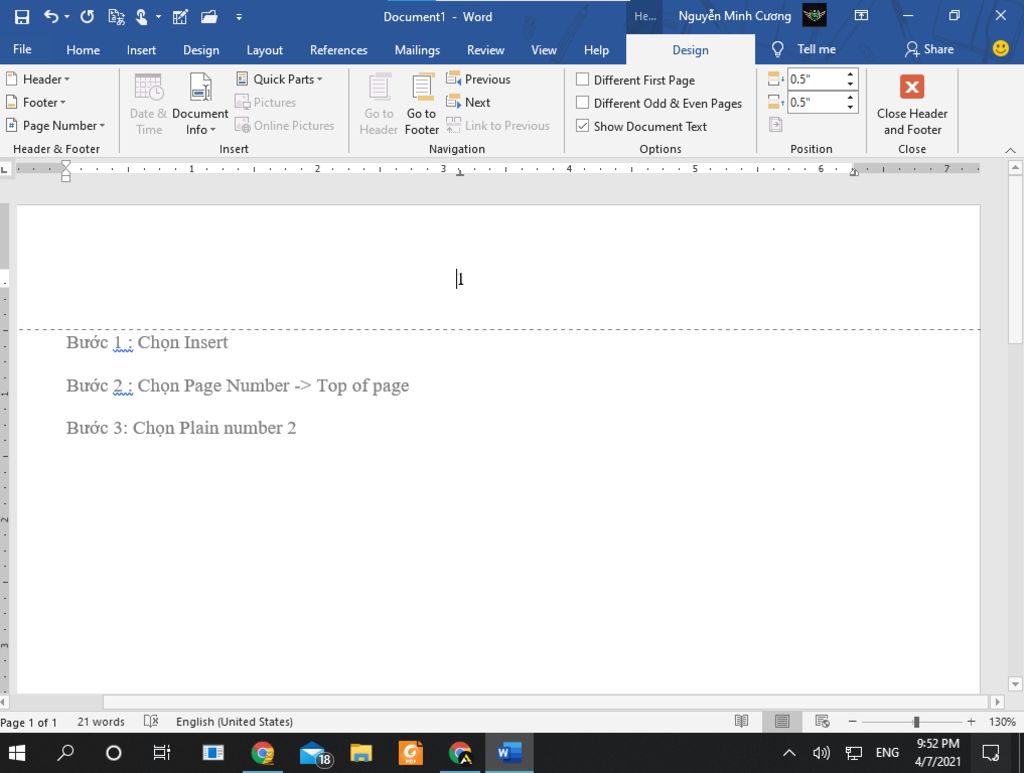Open the File menu
The image size is (1024, 773).
(22, 50)
